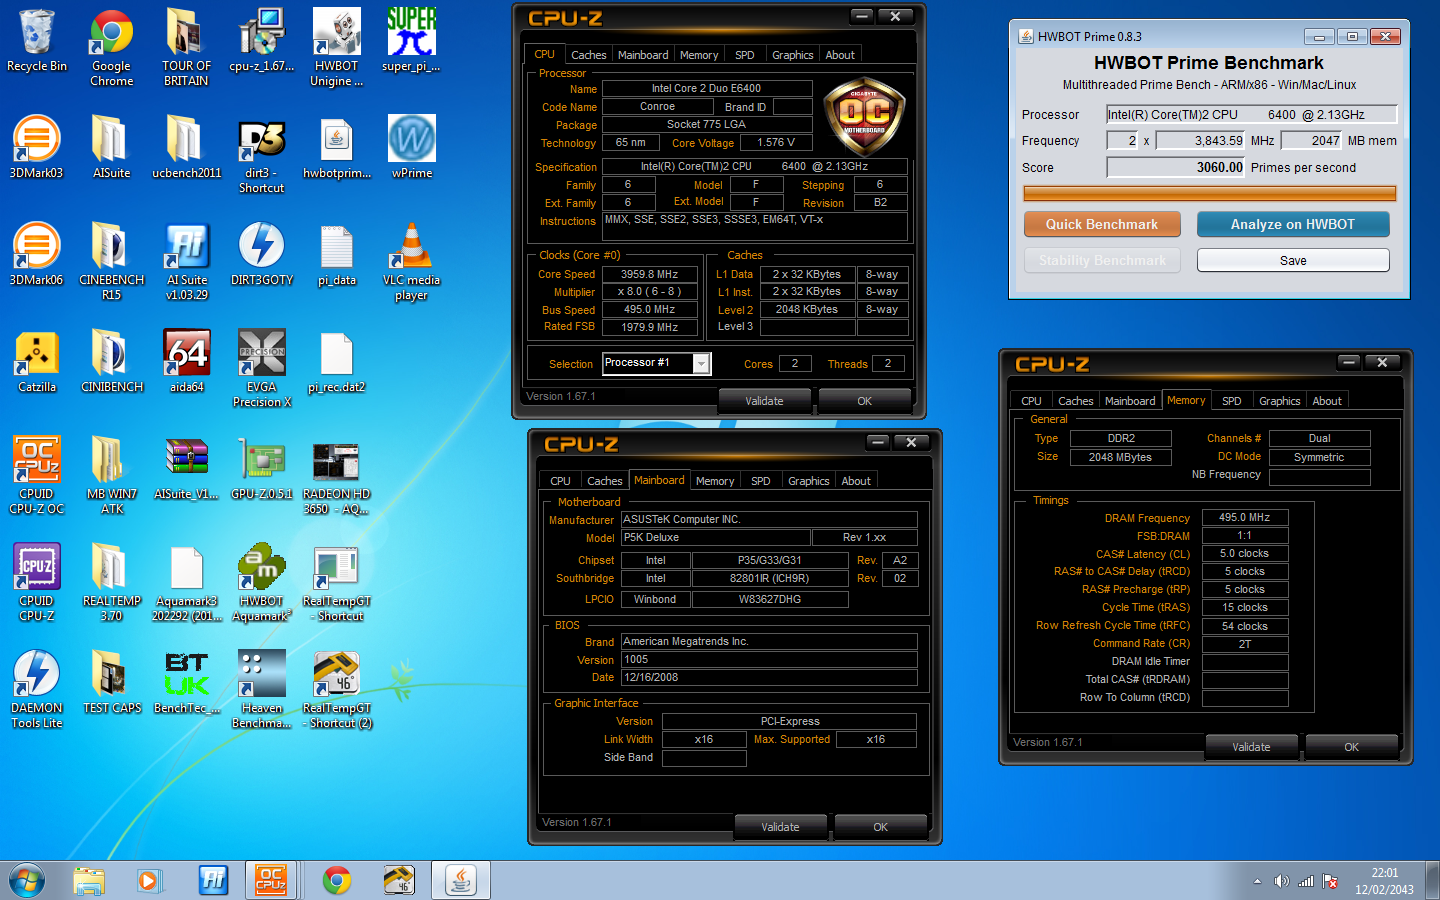This screenshot has width=1440, height=900.
Task: Open the CINEBENCH R15 folder
Action: click(112, 262)
